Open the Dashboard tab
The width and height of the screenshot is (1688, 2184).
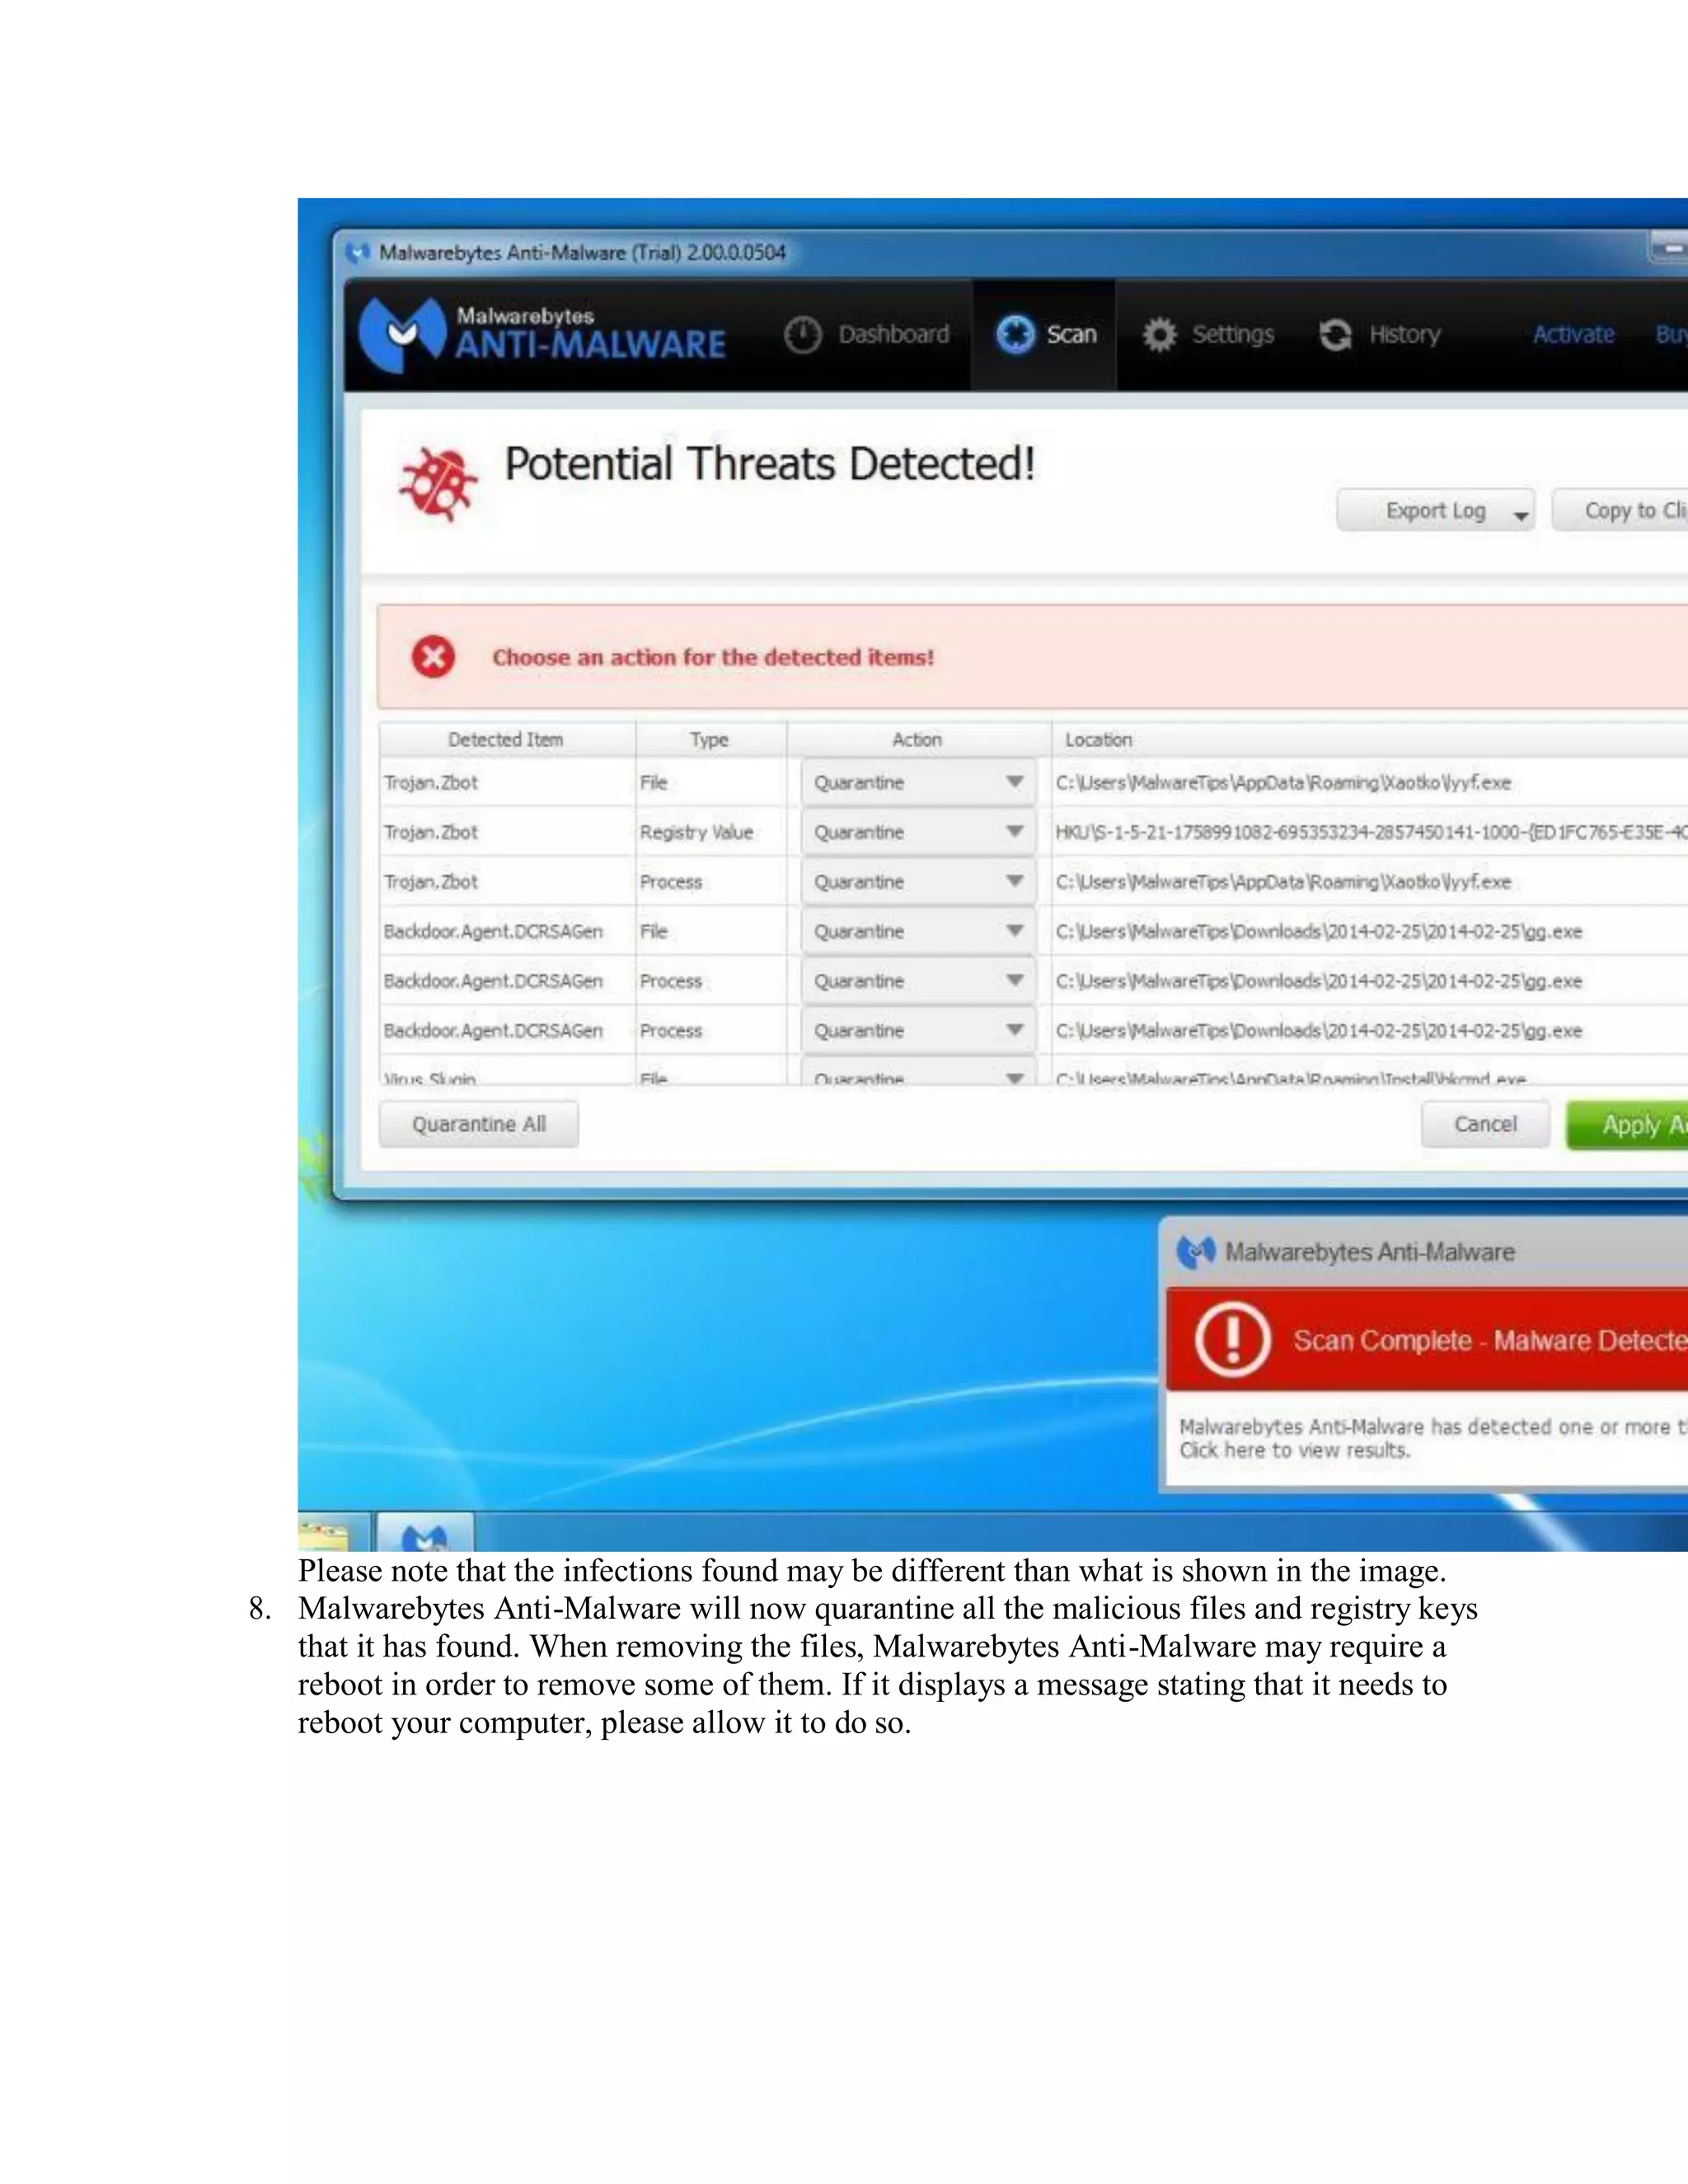pos(866,335)
